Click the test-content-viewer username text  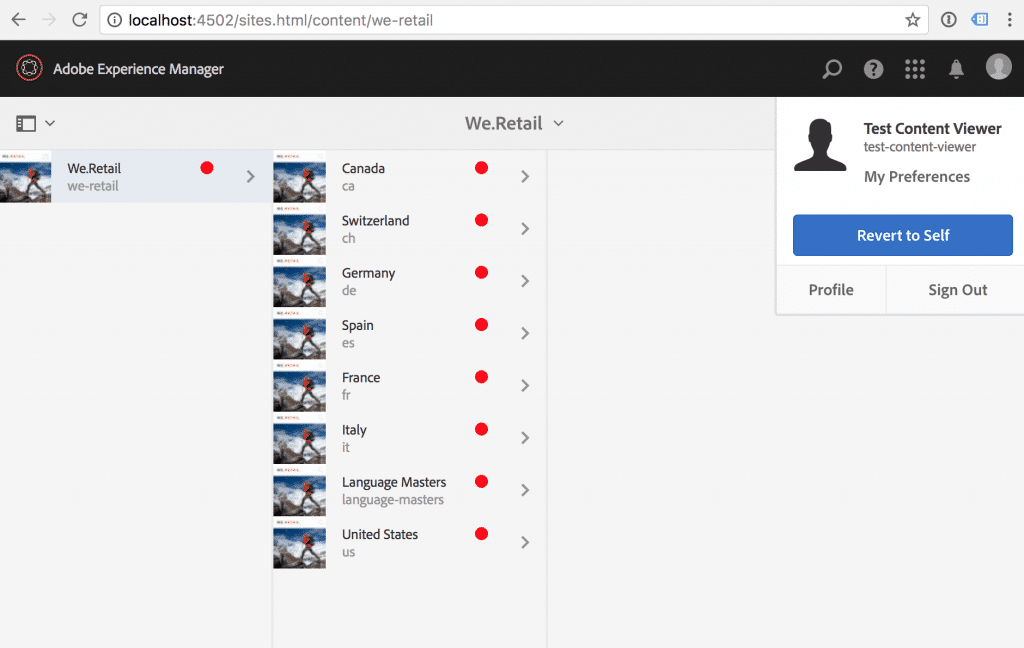(x=920, y=147)
